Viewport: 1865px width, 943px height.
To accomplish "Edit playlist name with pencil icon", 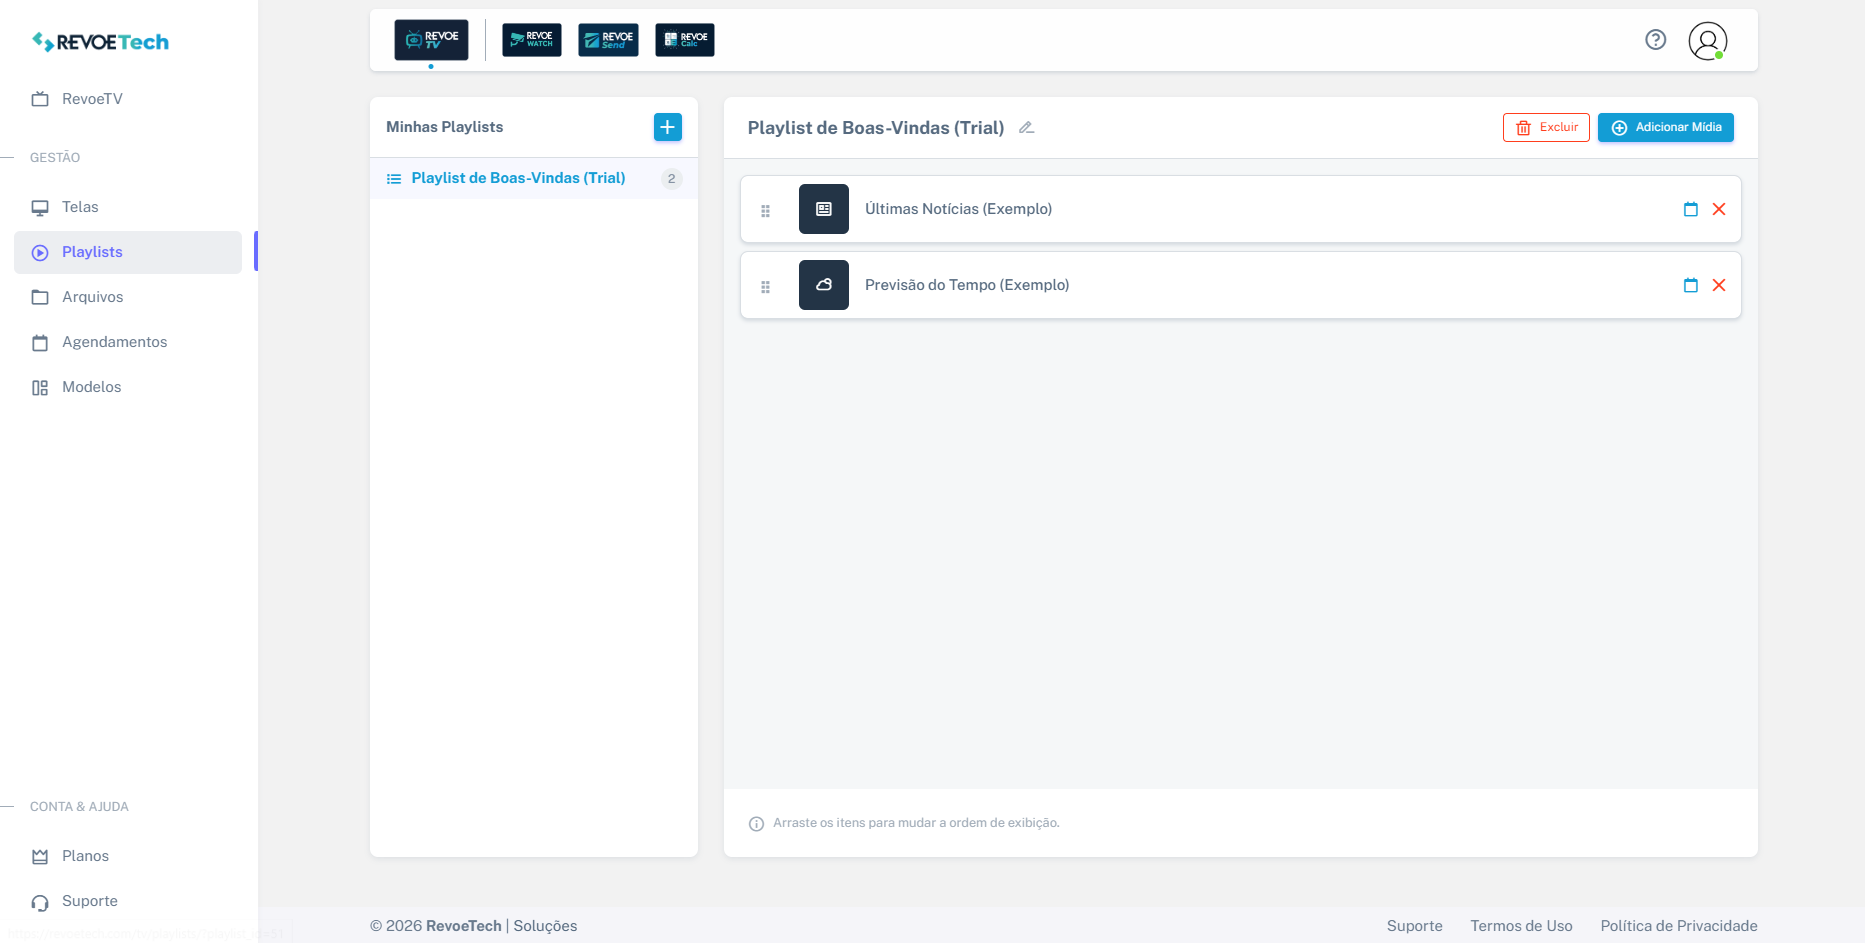I will (1026, 128).
